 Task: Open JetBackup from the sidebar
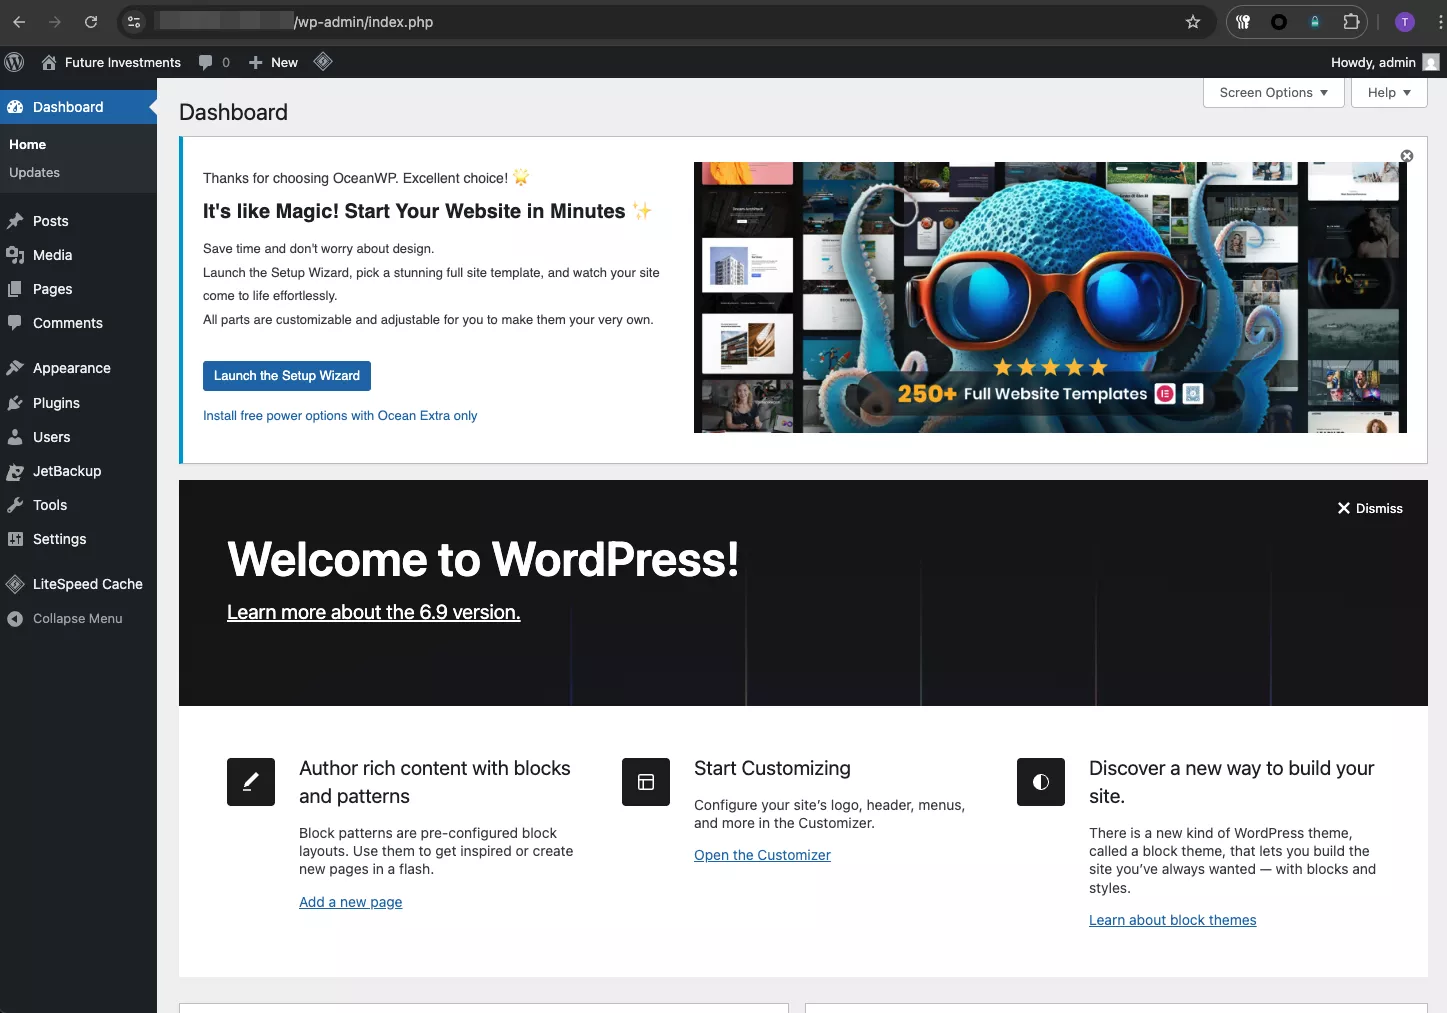66,471
